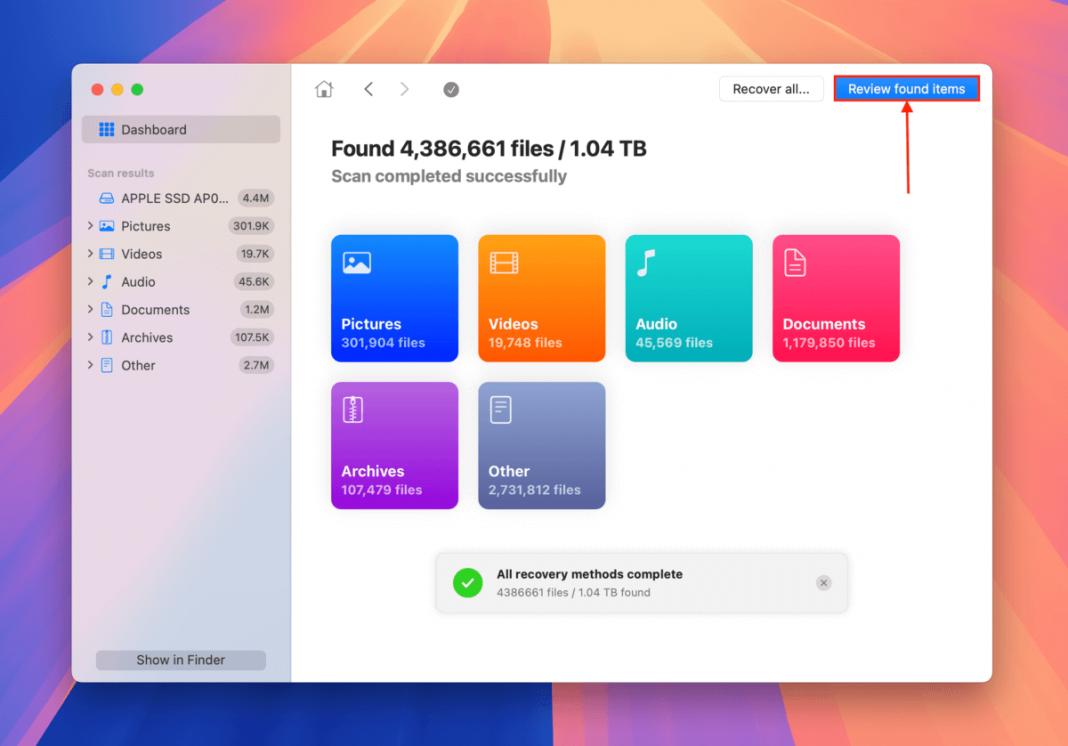Open the Other category tile
1068x746 pixels.
click(541, 444)
